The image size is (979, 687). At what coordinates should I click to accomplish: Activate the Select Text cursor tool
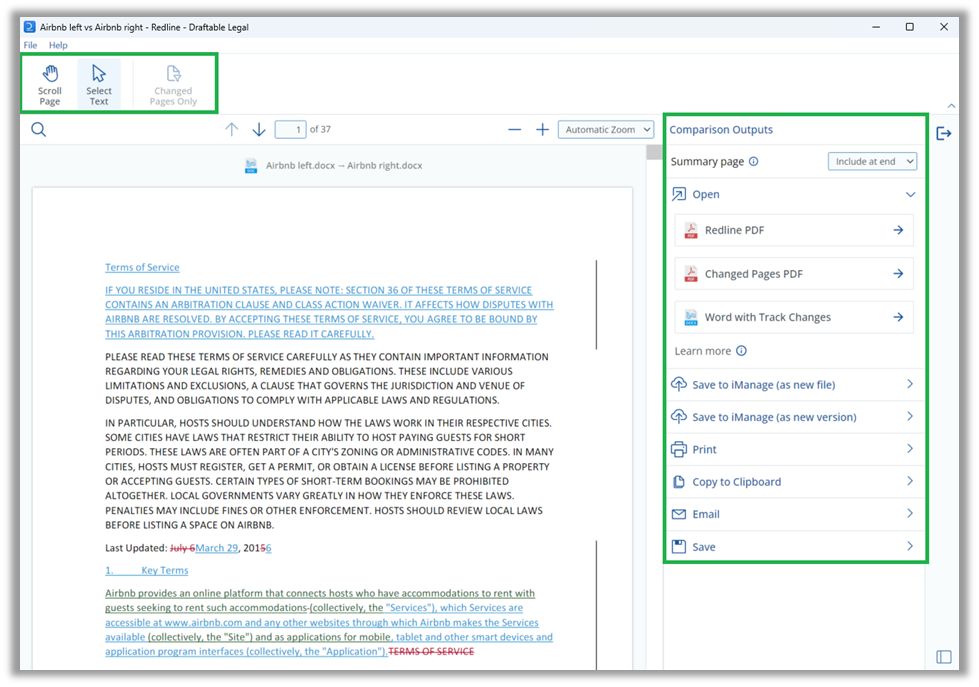99,84
